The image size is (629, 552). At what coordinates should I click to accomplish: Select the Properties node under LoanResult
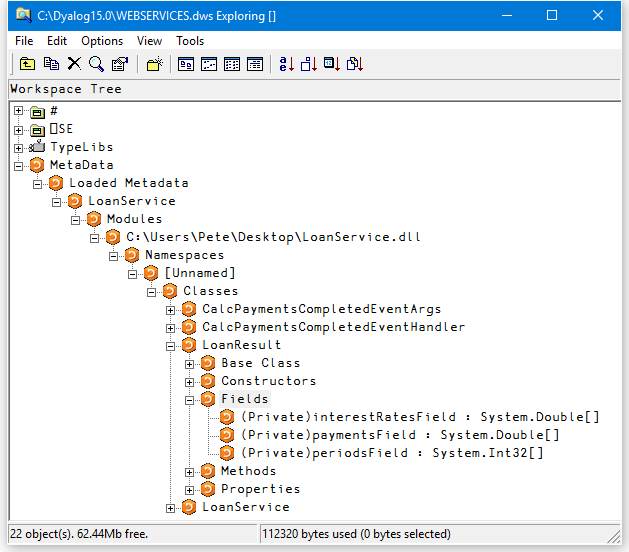point(260,489)
